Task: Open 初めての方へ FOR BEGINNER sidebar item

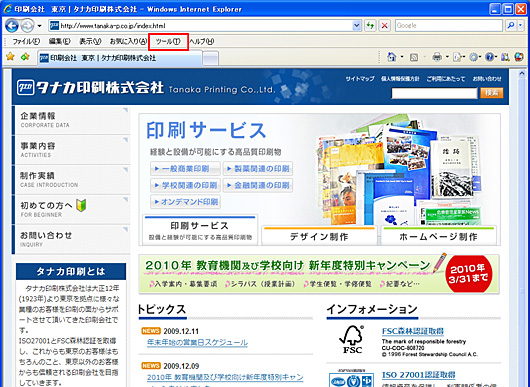Action: [x=71, y=209]
